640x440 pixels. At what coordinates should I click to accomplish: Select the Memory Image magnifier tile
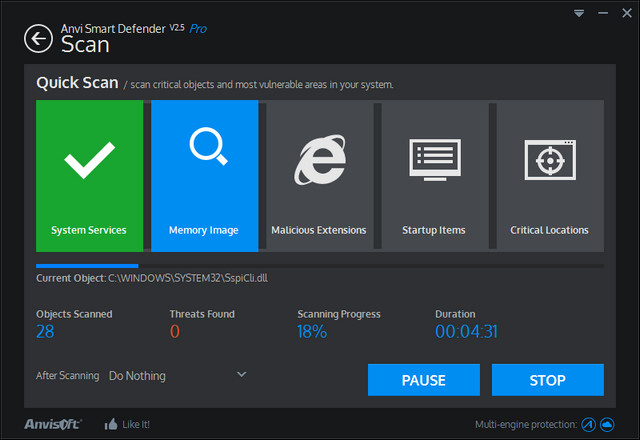204,176
